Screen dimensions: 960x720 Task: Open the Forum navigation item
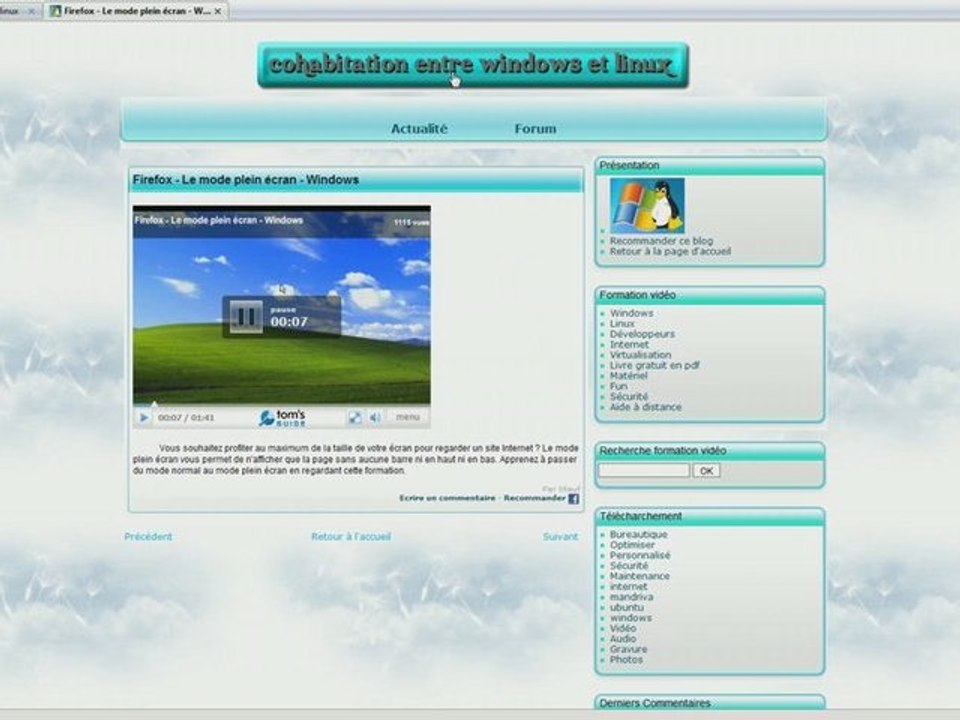click(x=535, y=129)
